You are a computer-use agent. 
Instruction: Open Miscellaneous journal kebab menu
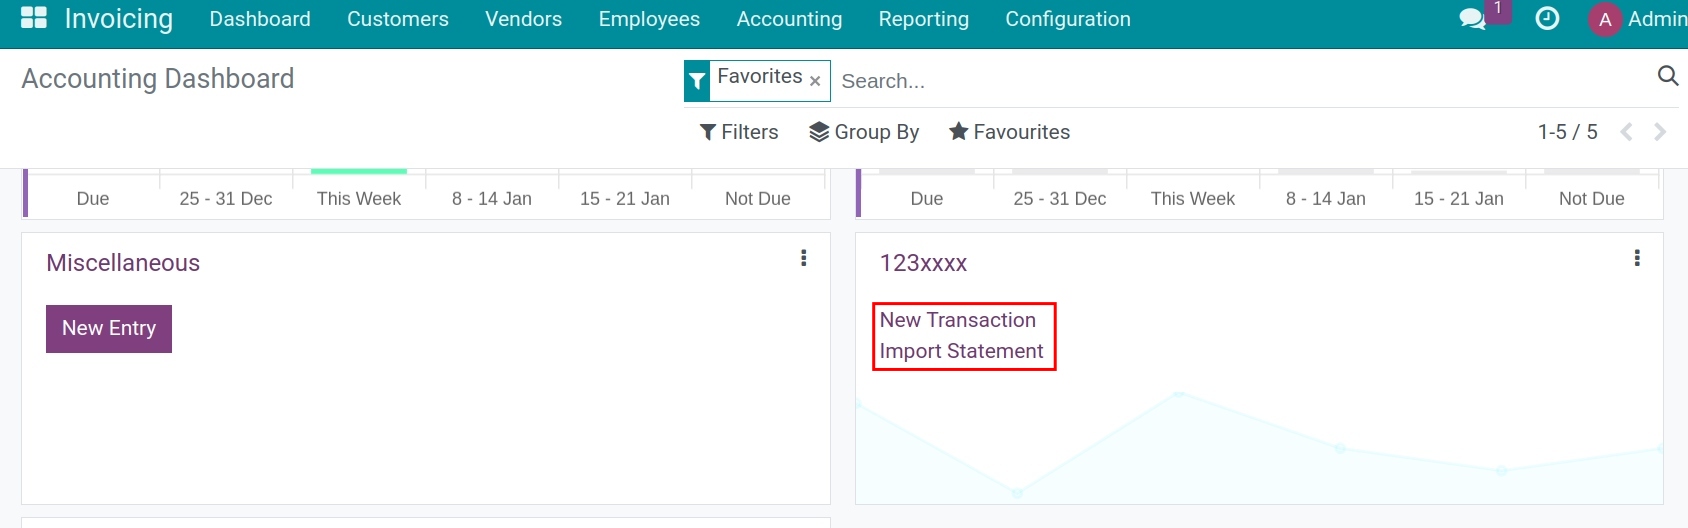click(803, 258)
